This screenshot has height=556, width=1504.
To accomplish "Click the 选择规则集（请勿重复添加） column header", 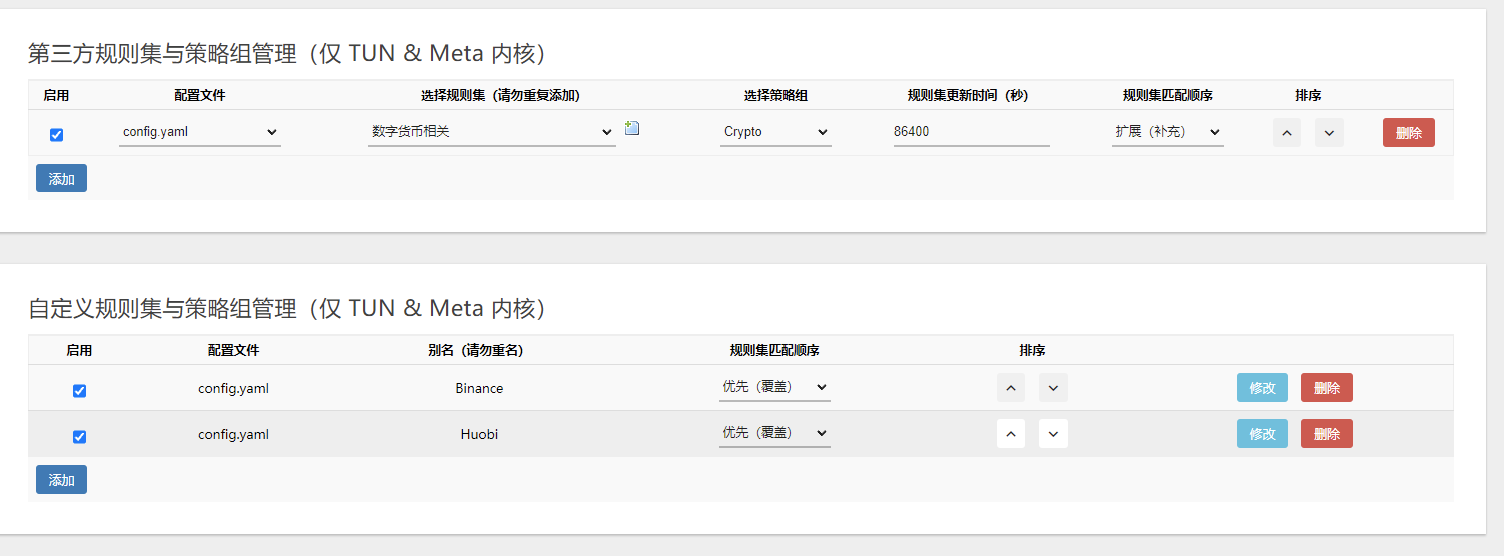I will [x=500, y=96].
